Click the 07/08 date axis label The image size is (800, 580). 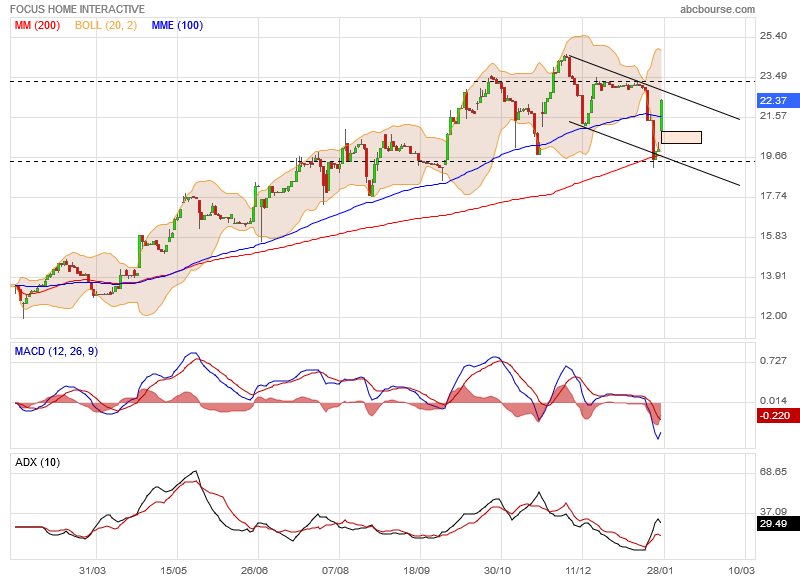335,570
